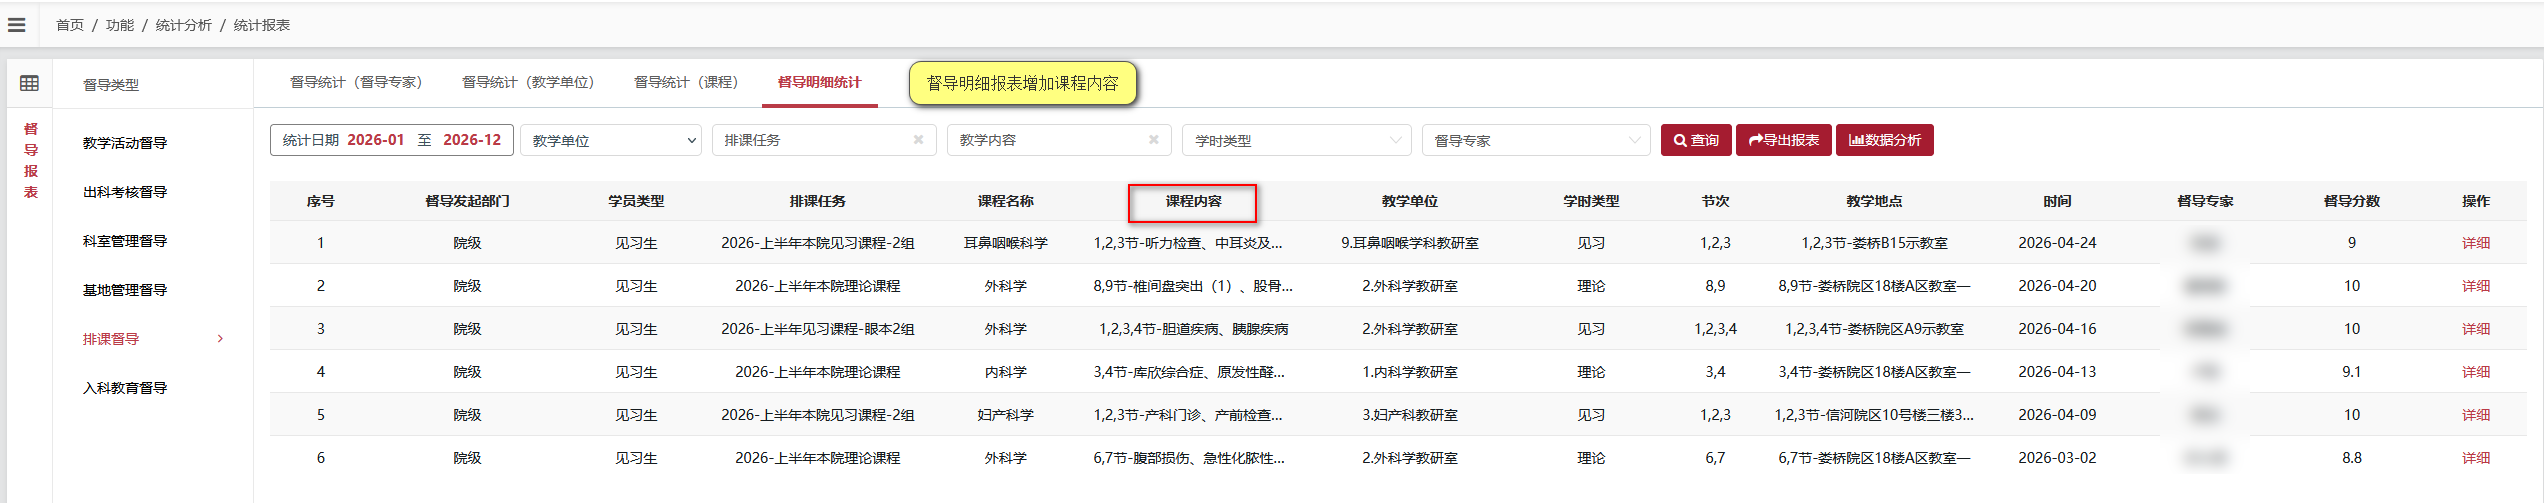Viewport: 2544px width, 503px height.
Task: Click cell 1,2,3,4节-胆道疾病、胰腺疾病
Action: (x=1193, y=329)
